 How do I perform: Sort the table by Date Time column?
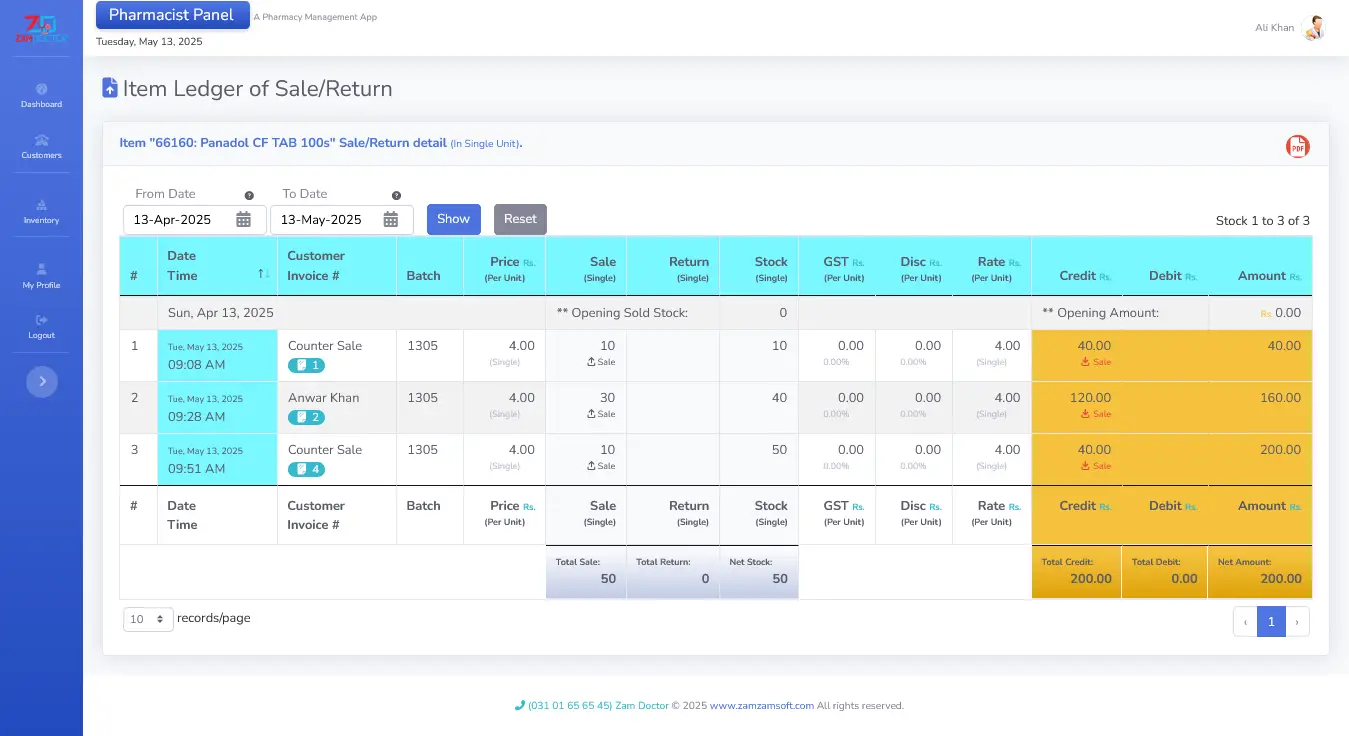tap(263, 274)
